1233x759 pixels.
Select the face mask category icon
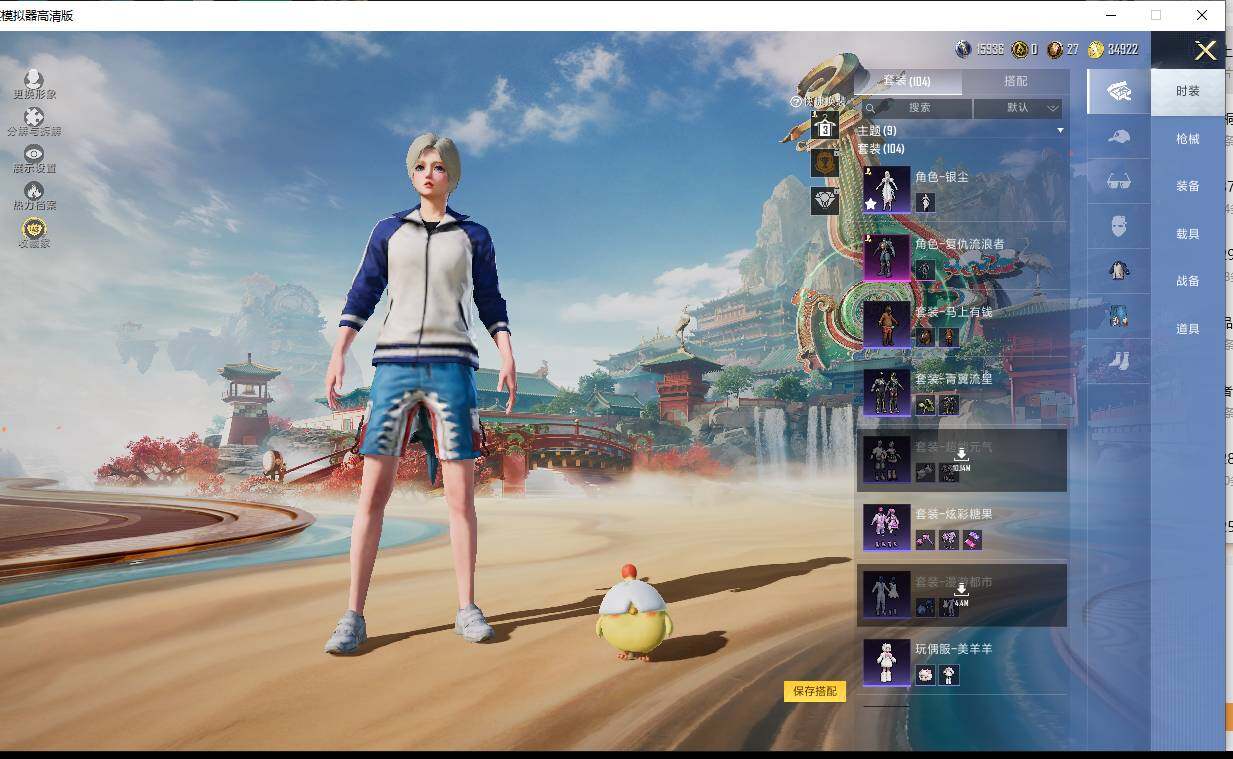pyautogui.click(x=1119, y=226)
